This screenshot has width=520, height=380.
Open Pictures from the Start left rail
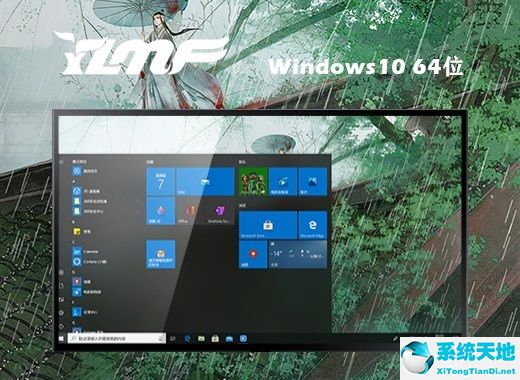[x=61, y=300]
